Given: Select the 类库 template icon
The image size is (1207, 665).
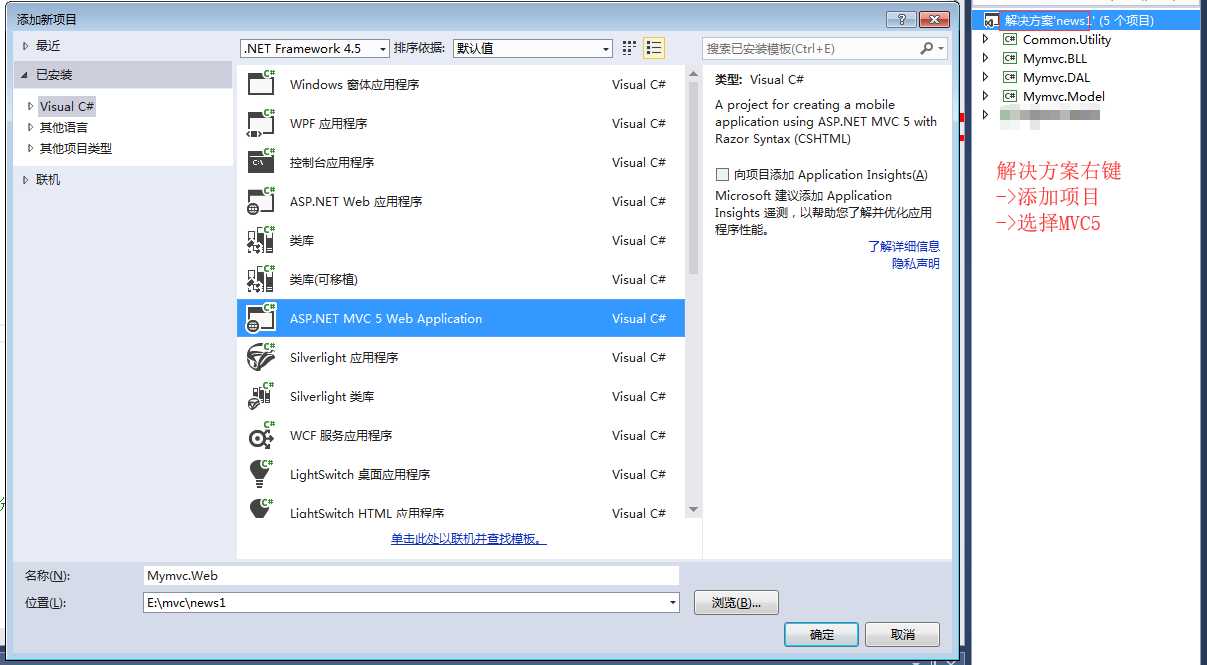Looking at the screenshot, I should (261, 240).
